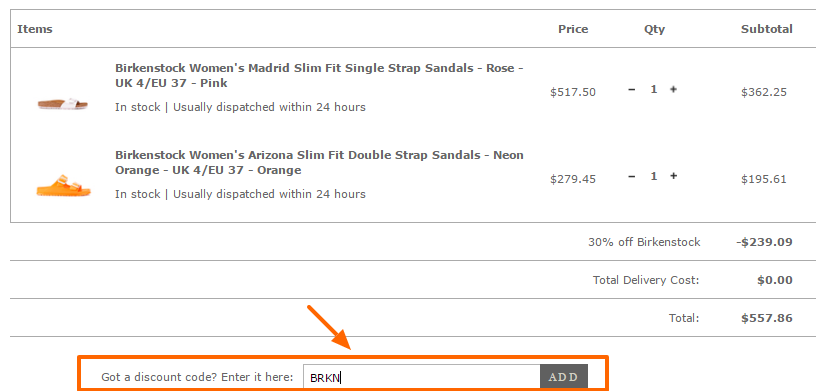
Task: Select the Arizona sandals quantity value
Action: 654,176
